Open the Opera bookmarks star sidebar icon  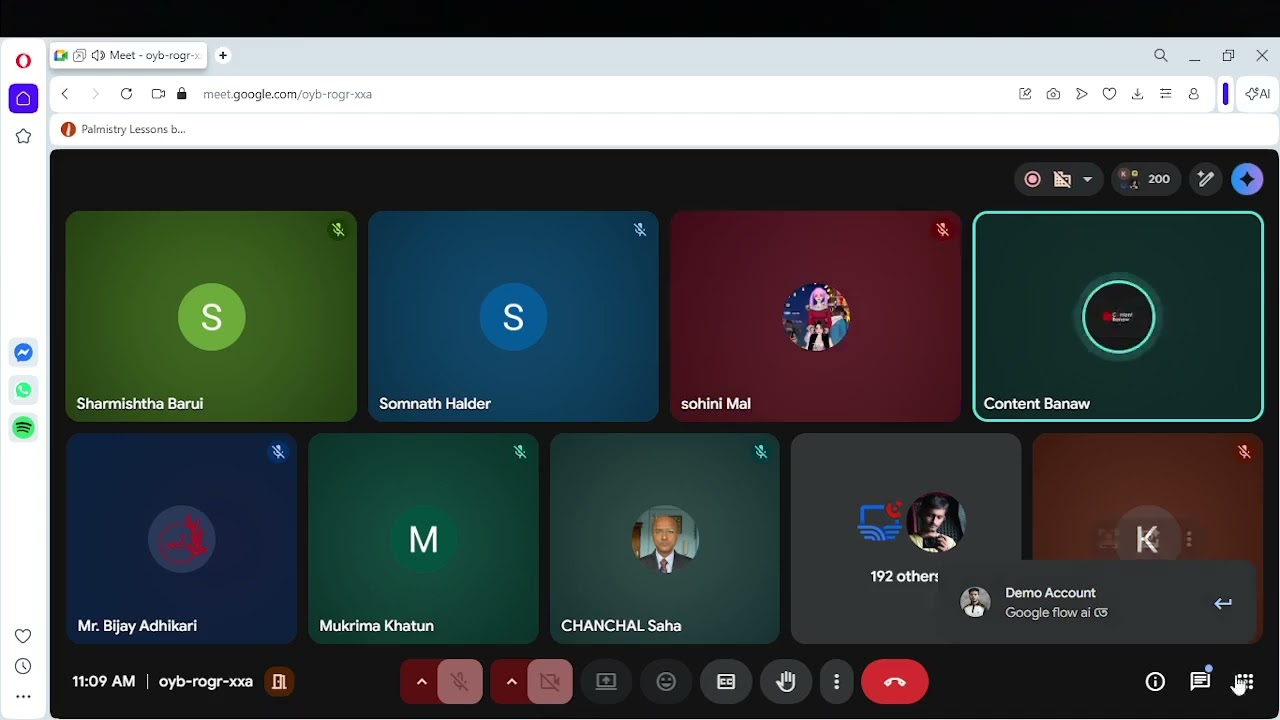point(24,136)
